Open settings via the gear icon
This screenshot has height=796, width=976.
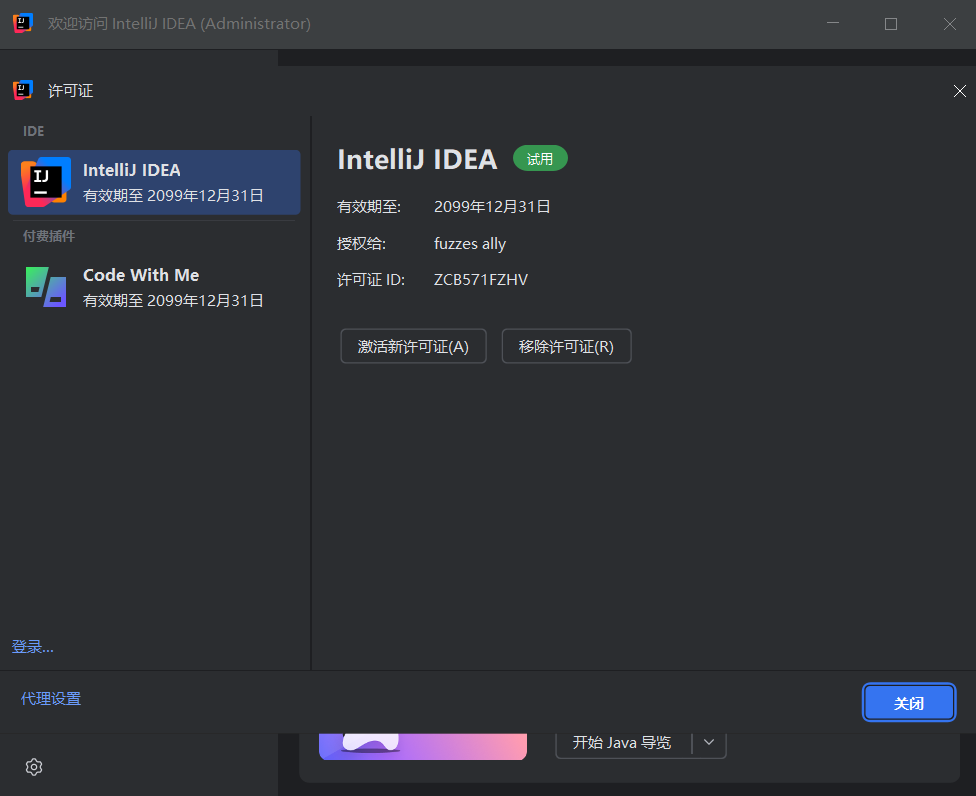point(34,767)
